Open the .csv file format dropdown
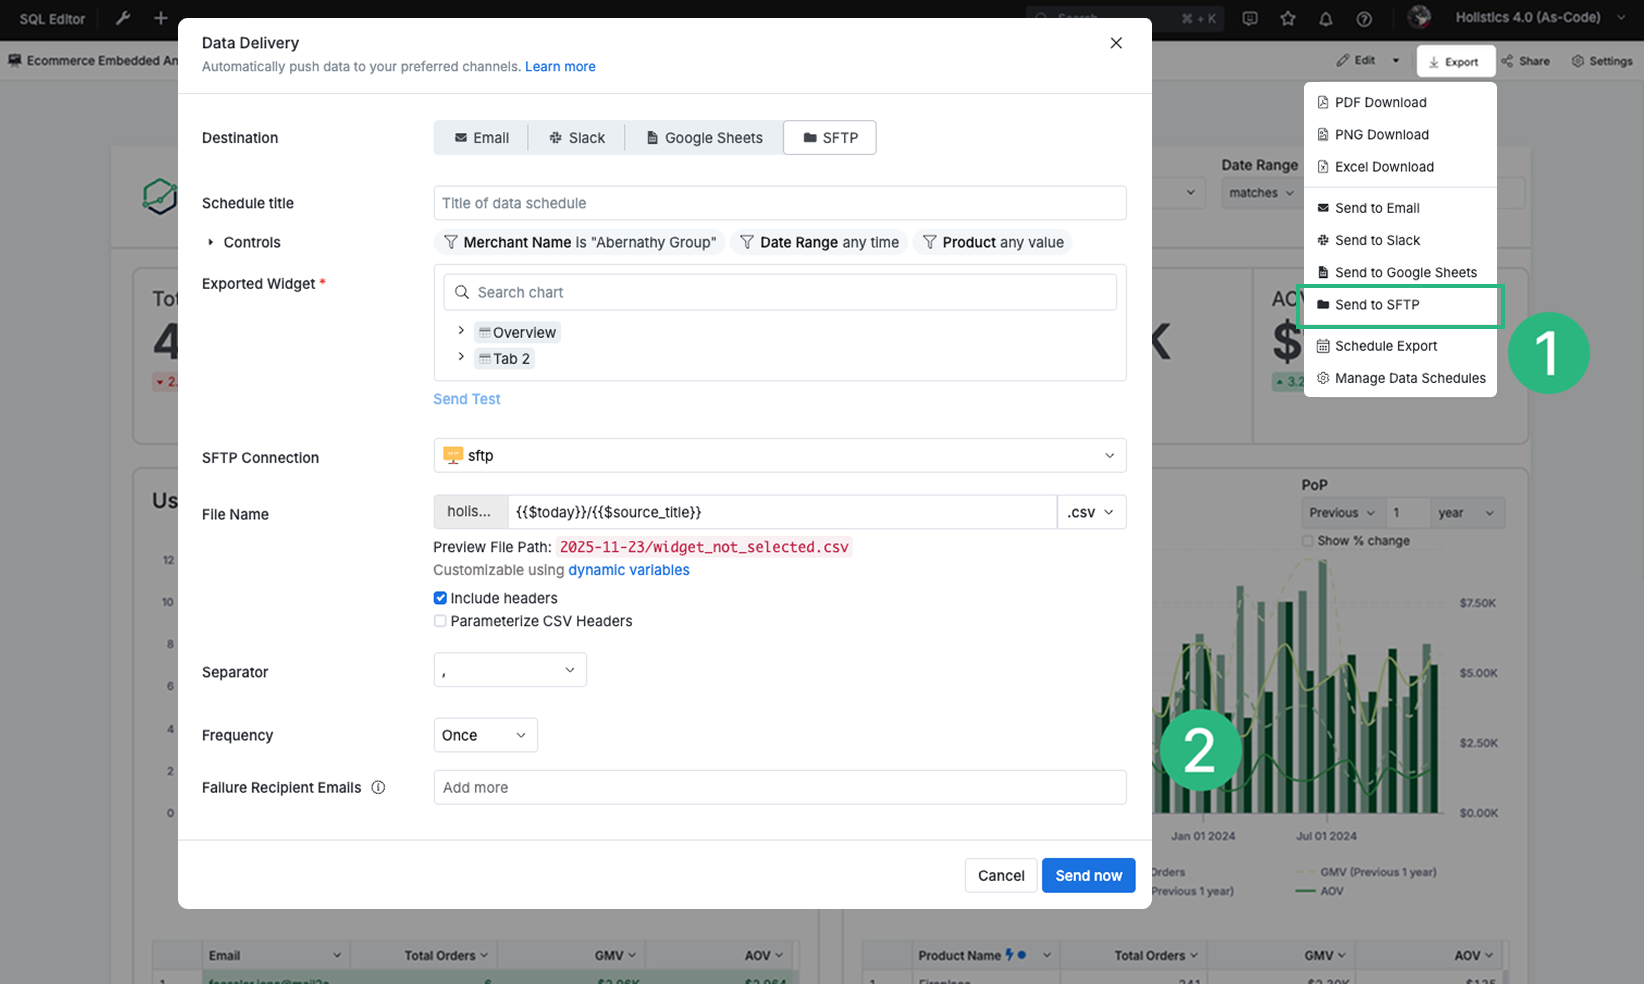Image resolution: width=1644 pixels, height=984 pixels. pos(1090,512)
